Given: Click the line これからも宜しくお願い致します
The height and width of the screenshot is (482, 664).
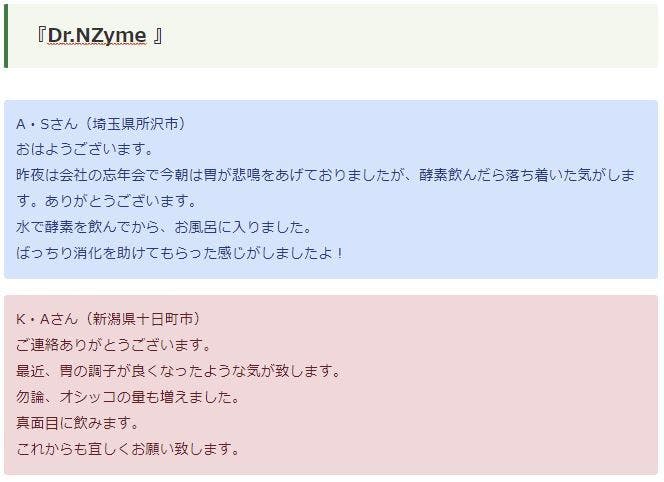Looking at the screenshot, I should [127, 448].
